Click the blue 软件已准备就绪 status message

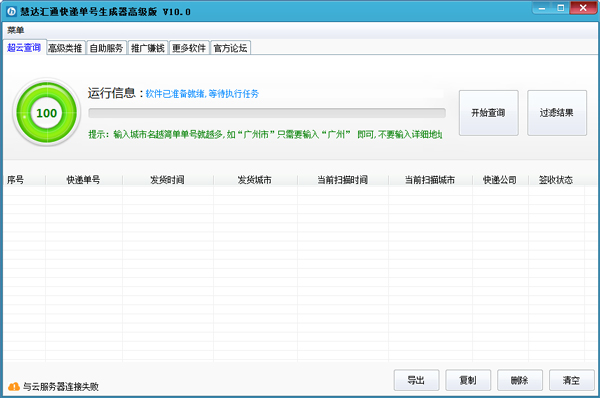point(202,94)
